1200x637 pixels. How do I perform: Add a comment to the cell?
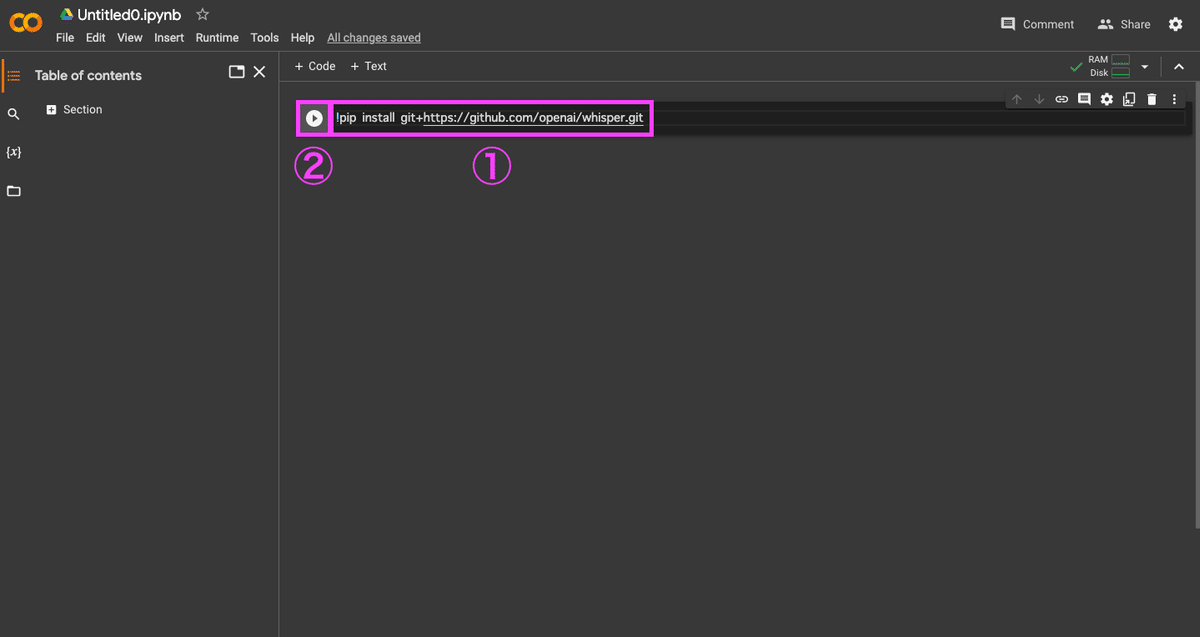pyautogui.click(x=1084, y=99)
